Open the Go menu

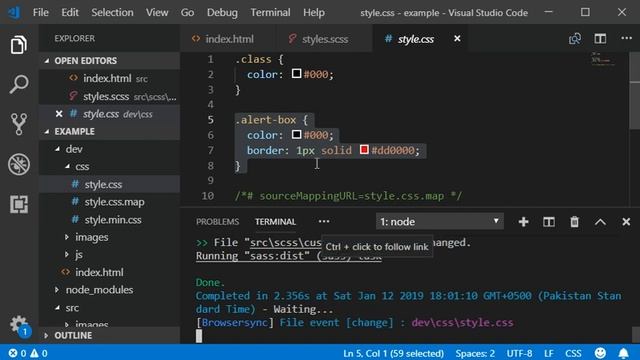click(x=187, y=13)
